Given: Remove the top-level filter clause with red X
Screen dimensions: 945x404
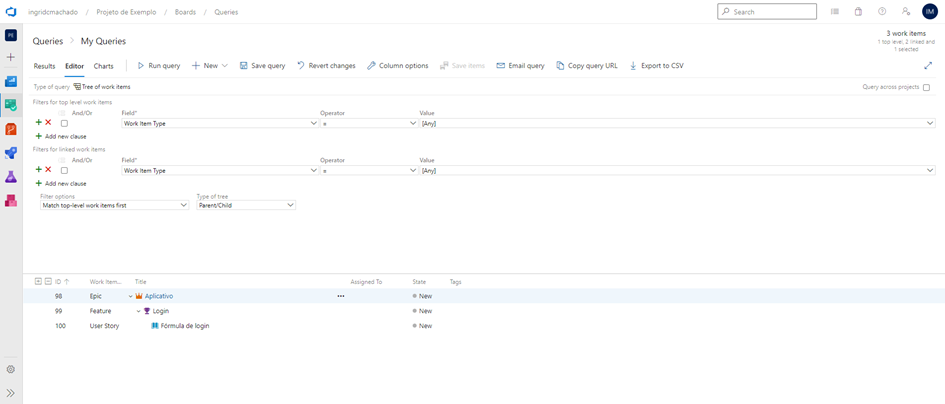Looking at the screenshot, I should [48, 123].
